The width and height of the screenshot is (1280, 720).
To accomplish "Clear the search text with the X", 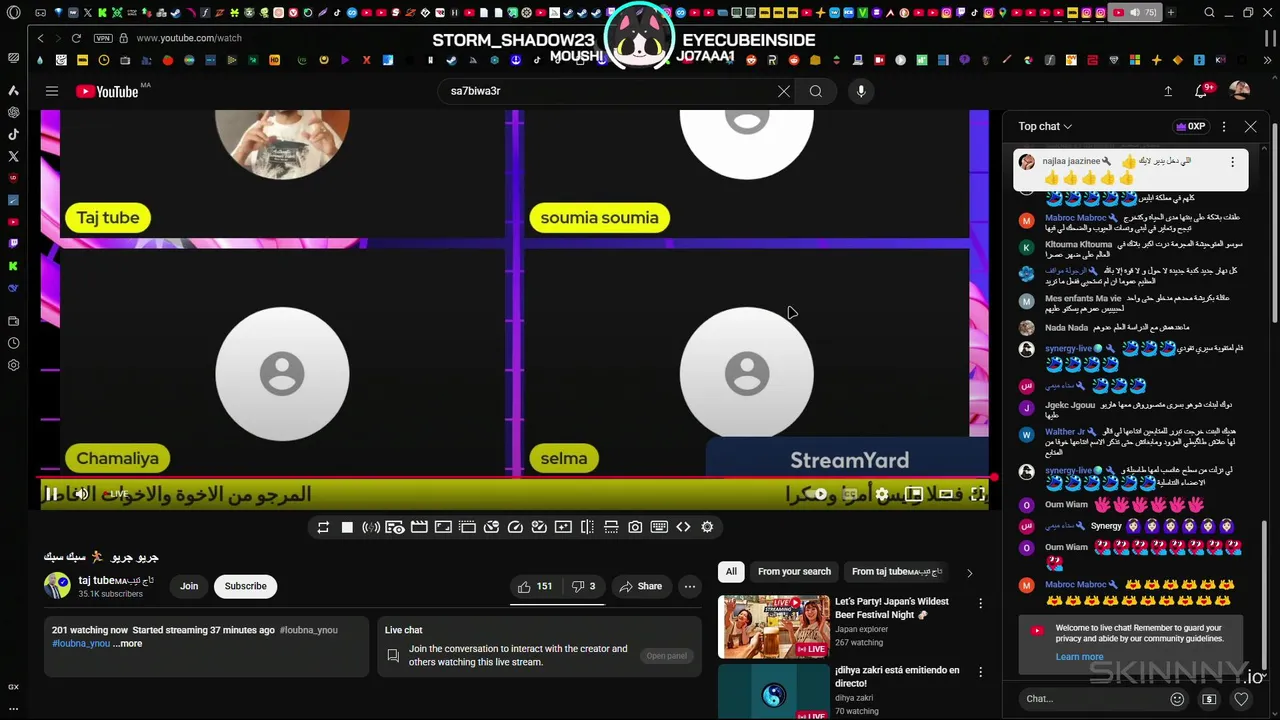I will point(784,91).
